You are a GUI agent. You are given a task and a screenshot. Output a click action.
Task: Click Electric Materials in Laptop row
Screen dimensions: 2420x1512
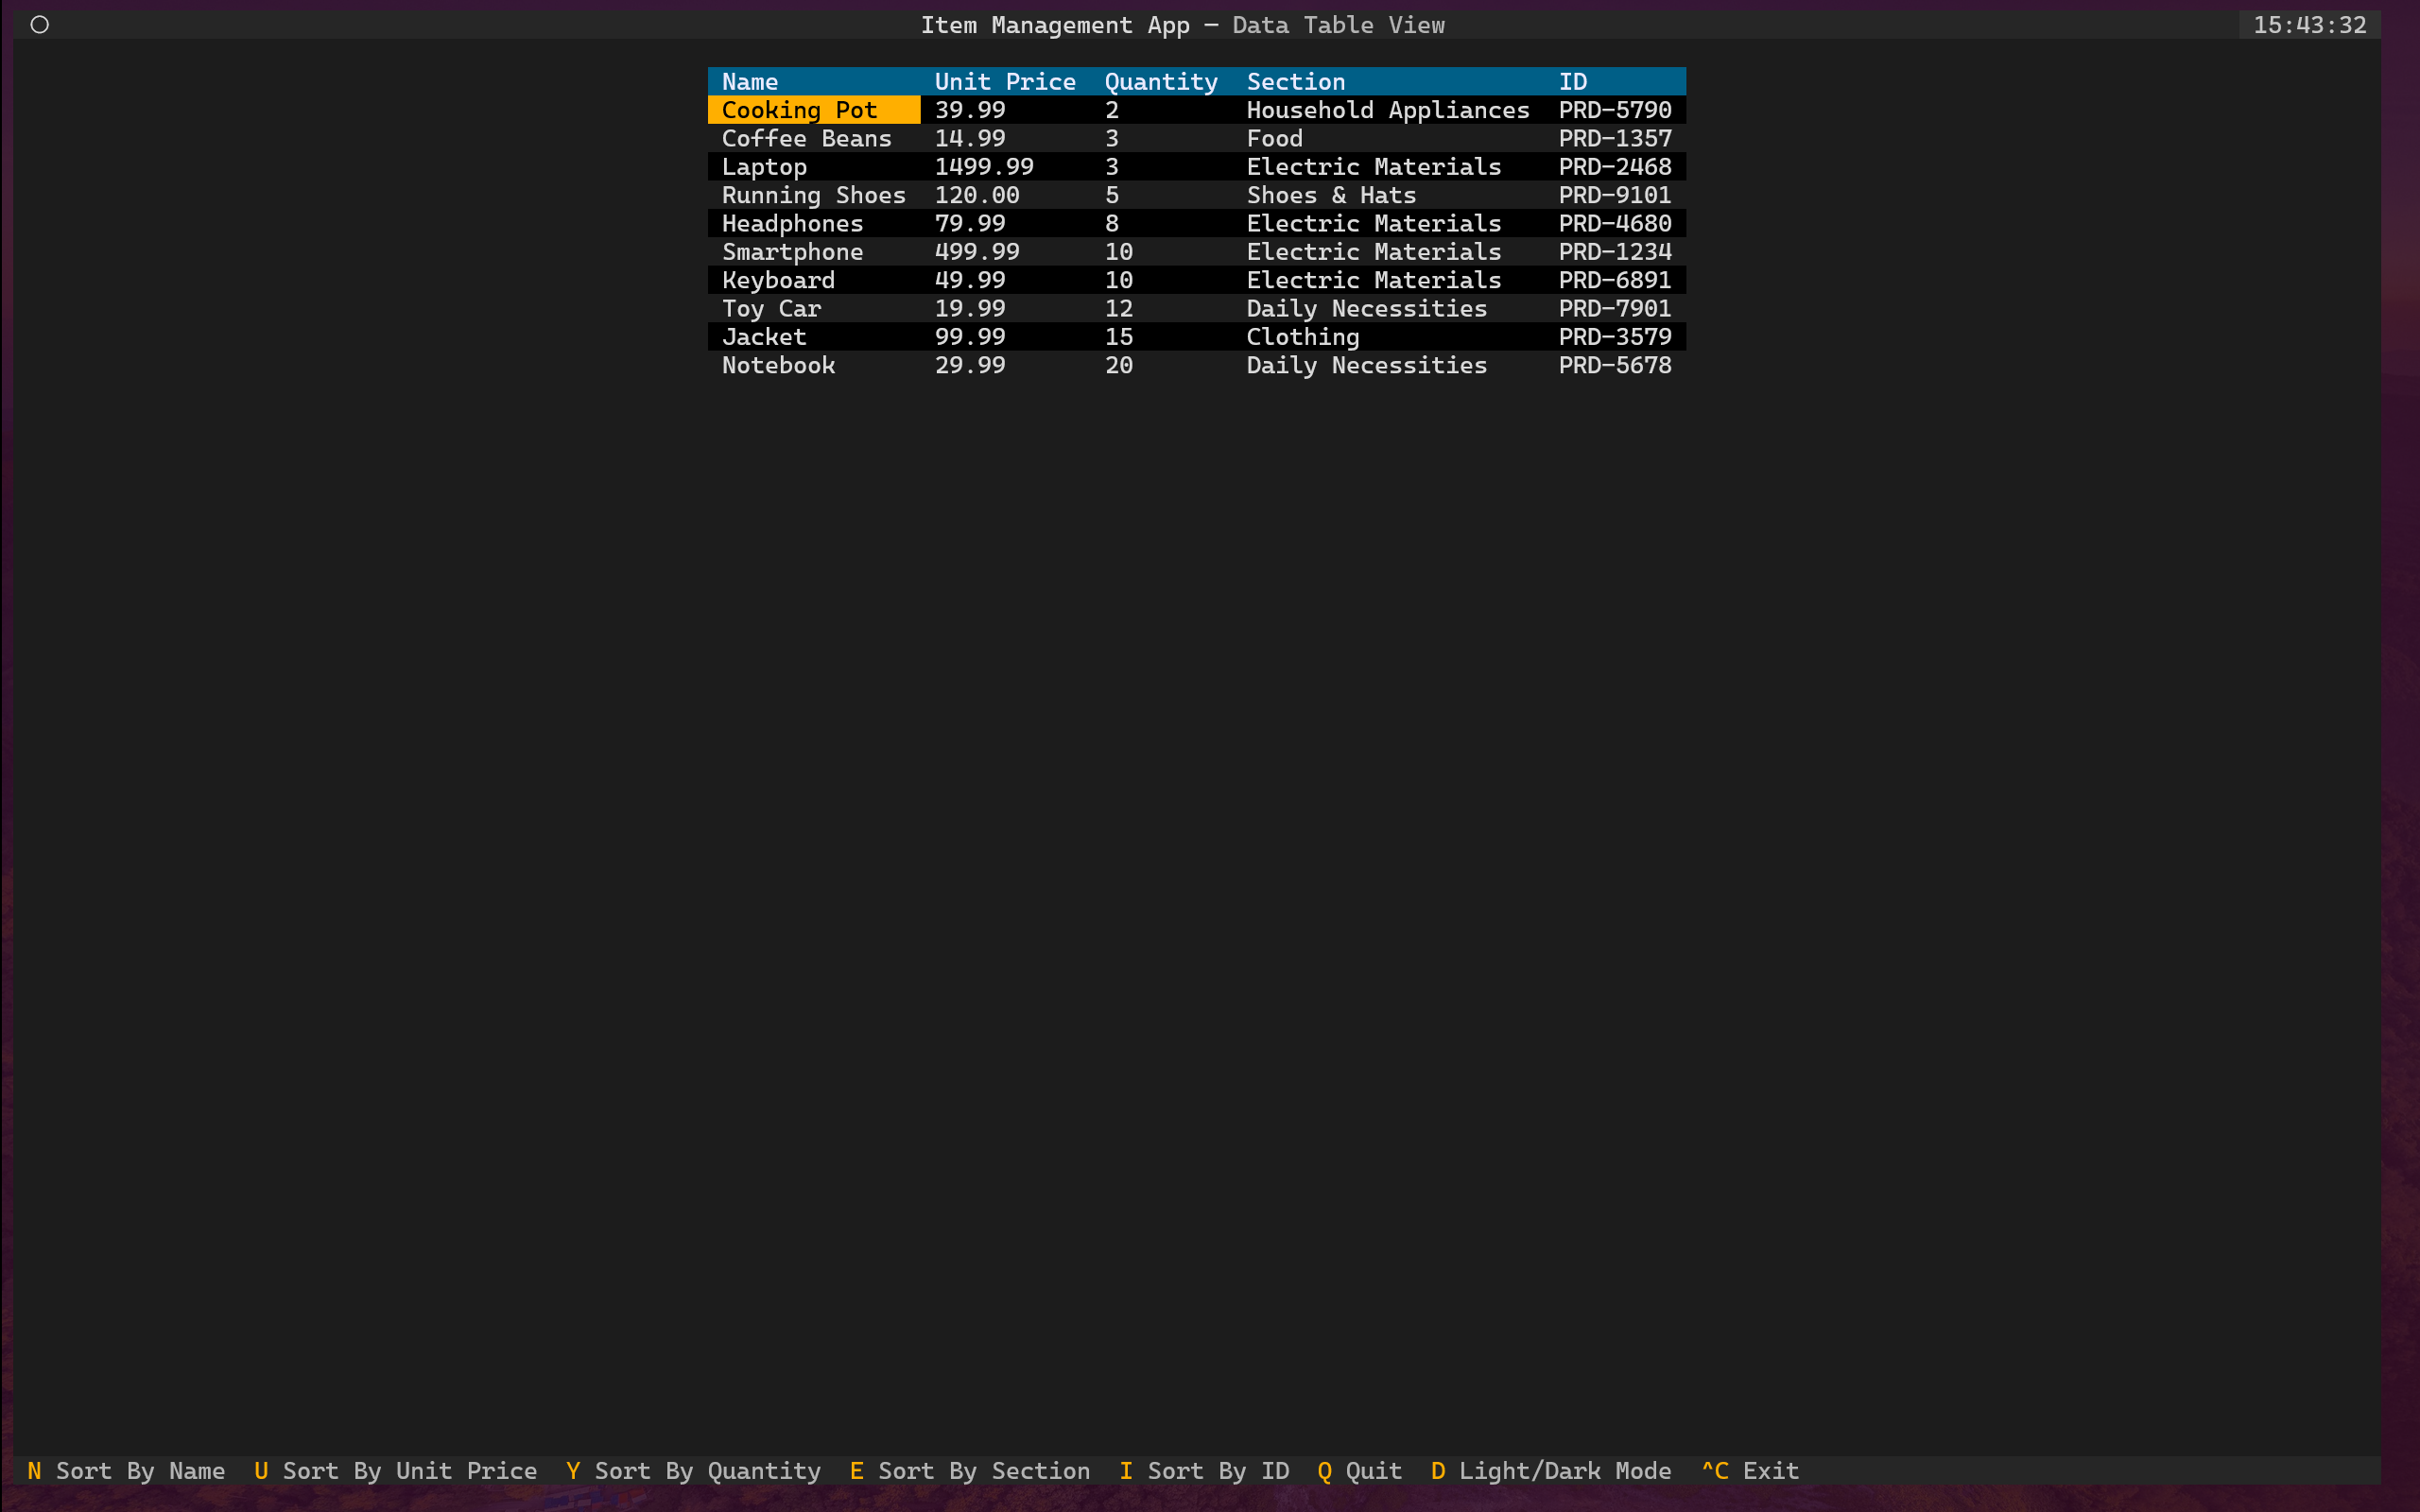(x=1389, y=167)
